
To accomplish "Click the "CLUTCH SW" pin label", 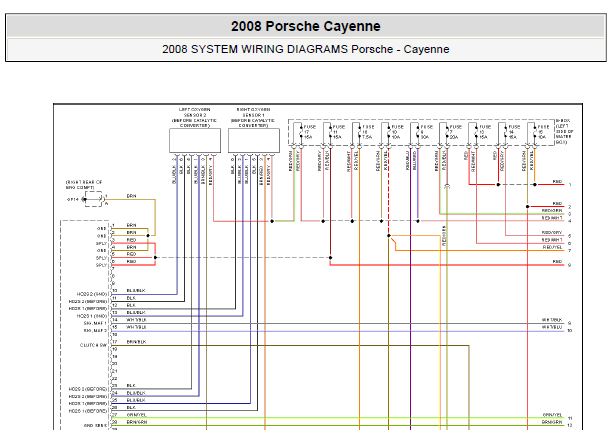I will pyautogui.click(x=93, y=345).
